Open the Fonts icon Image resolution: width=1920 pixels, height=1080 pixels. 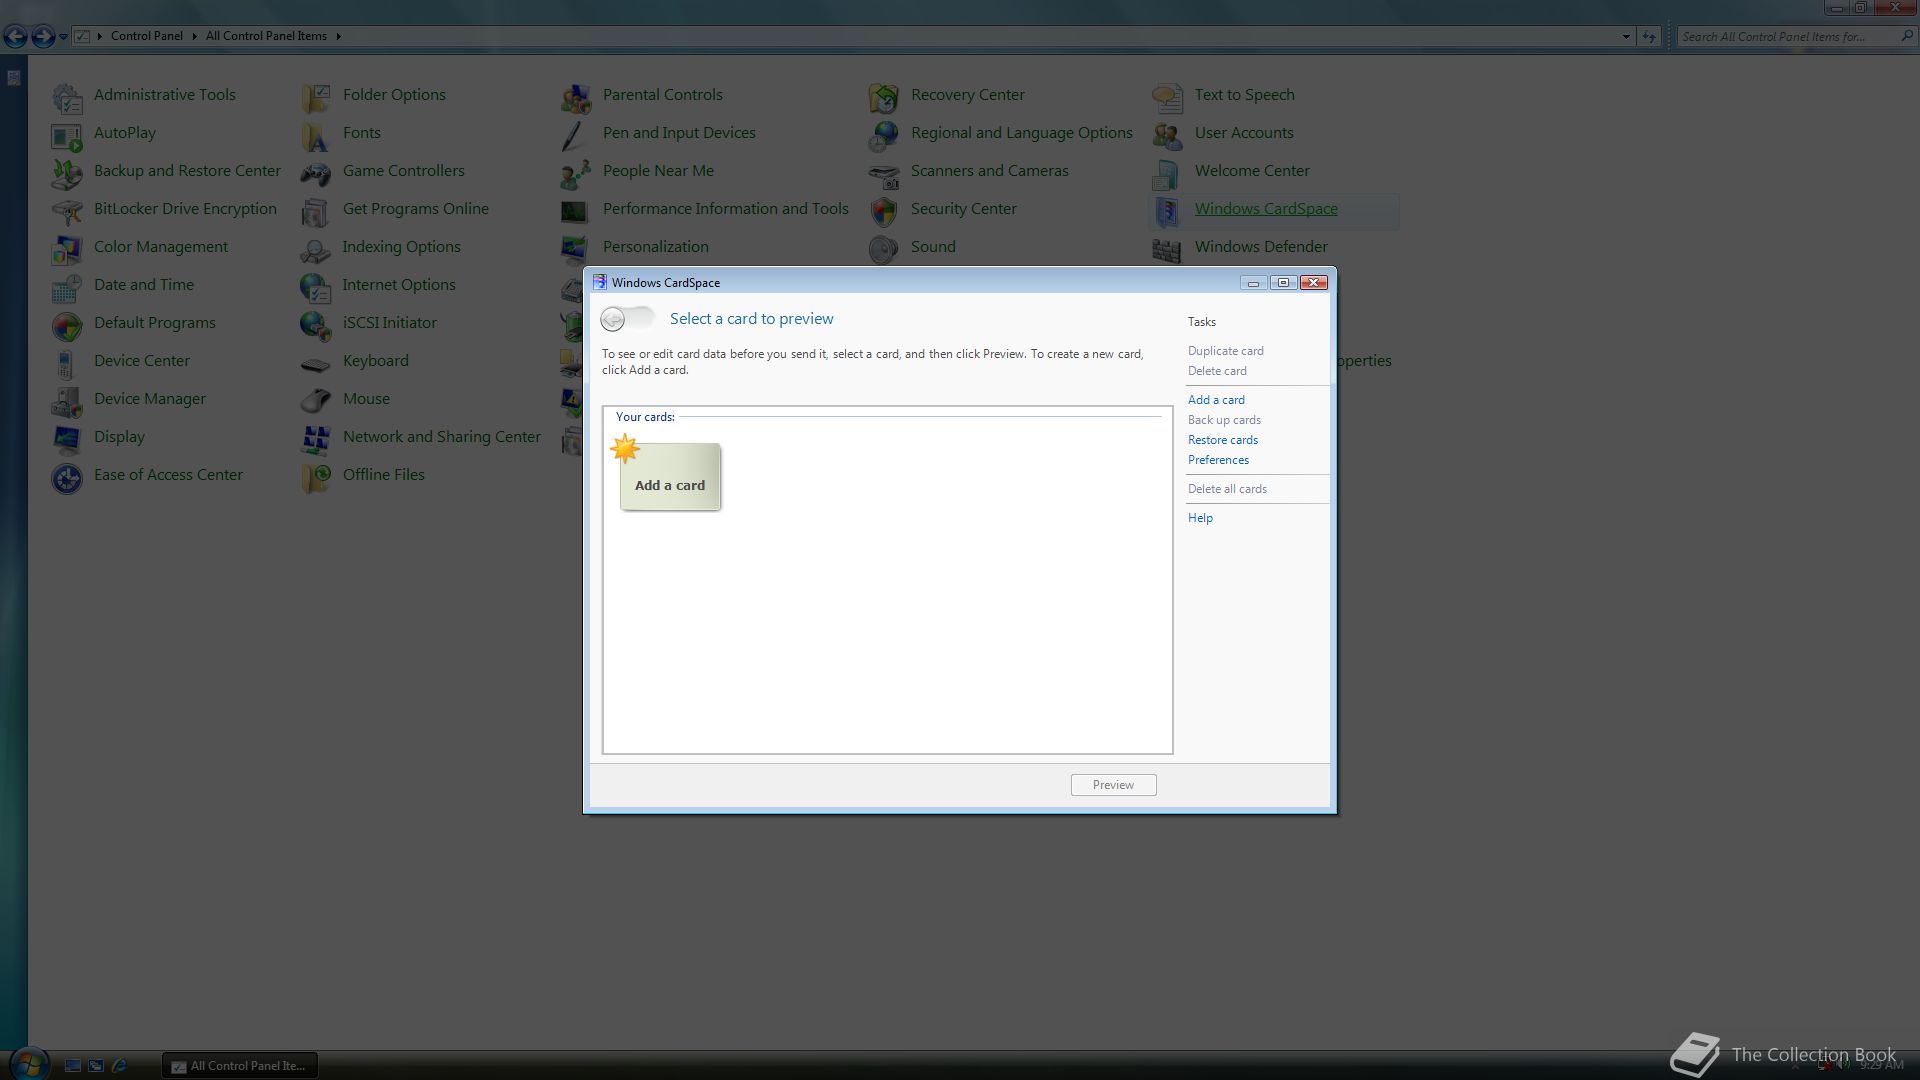point(316,135)
